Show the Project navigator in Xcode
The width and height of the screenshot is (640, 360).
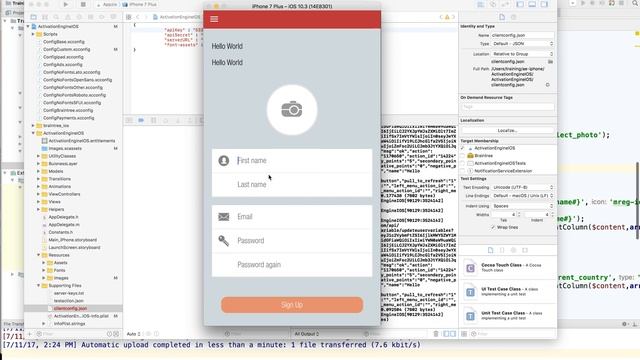click(33, 17)
